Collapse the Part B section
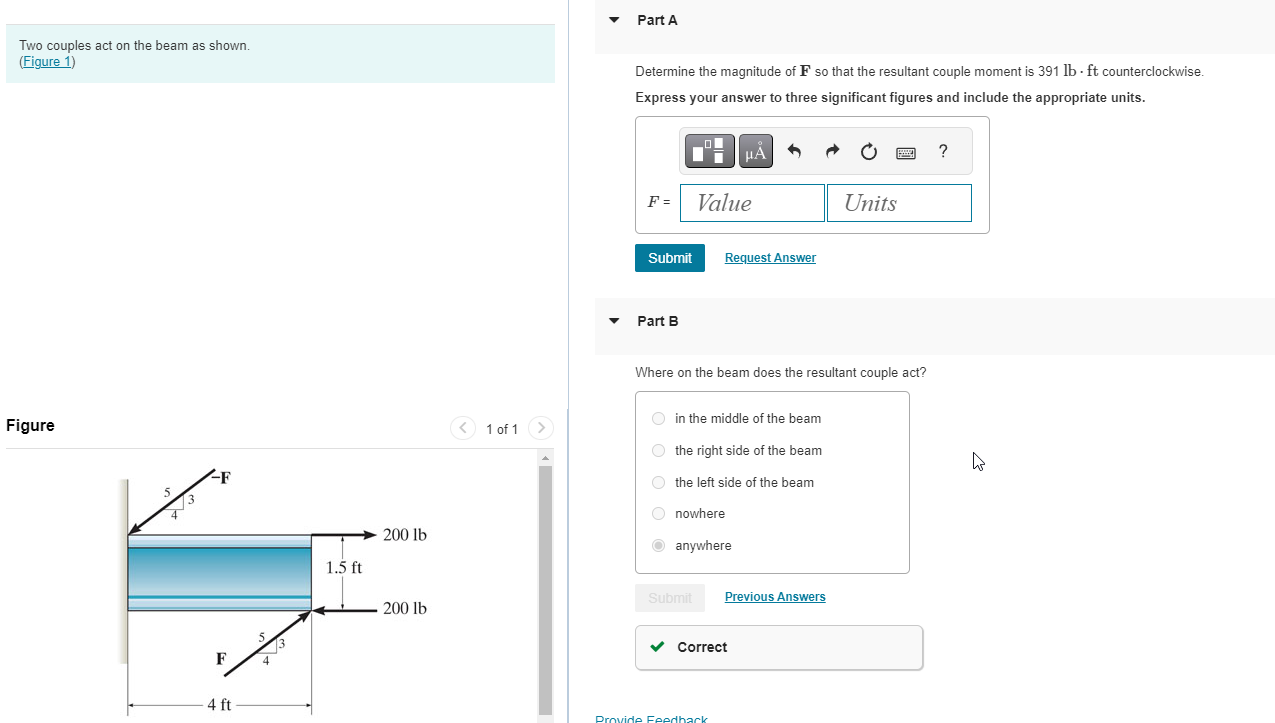Image resolution: width=1275 pixels, height=723 pixels. 613,321
